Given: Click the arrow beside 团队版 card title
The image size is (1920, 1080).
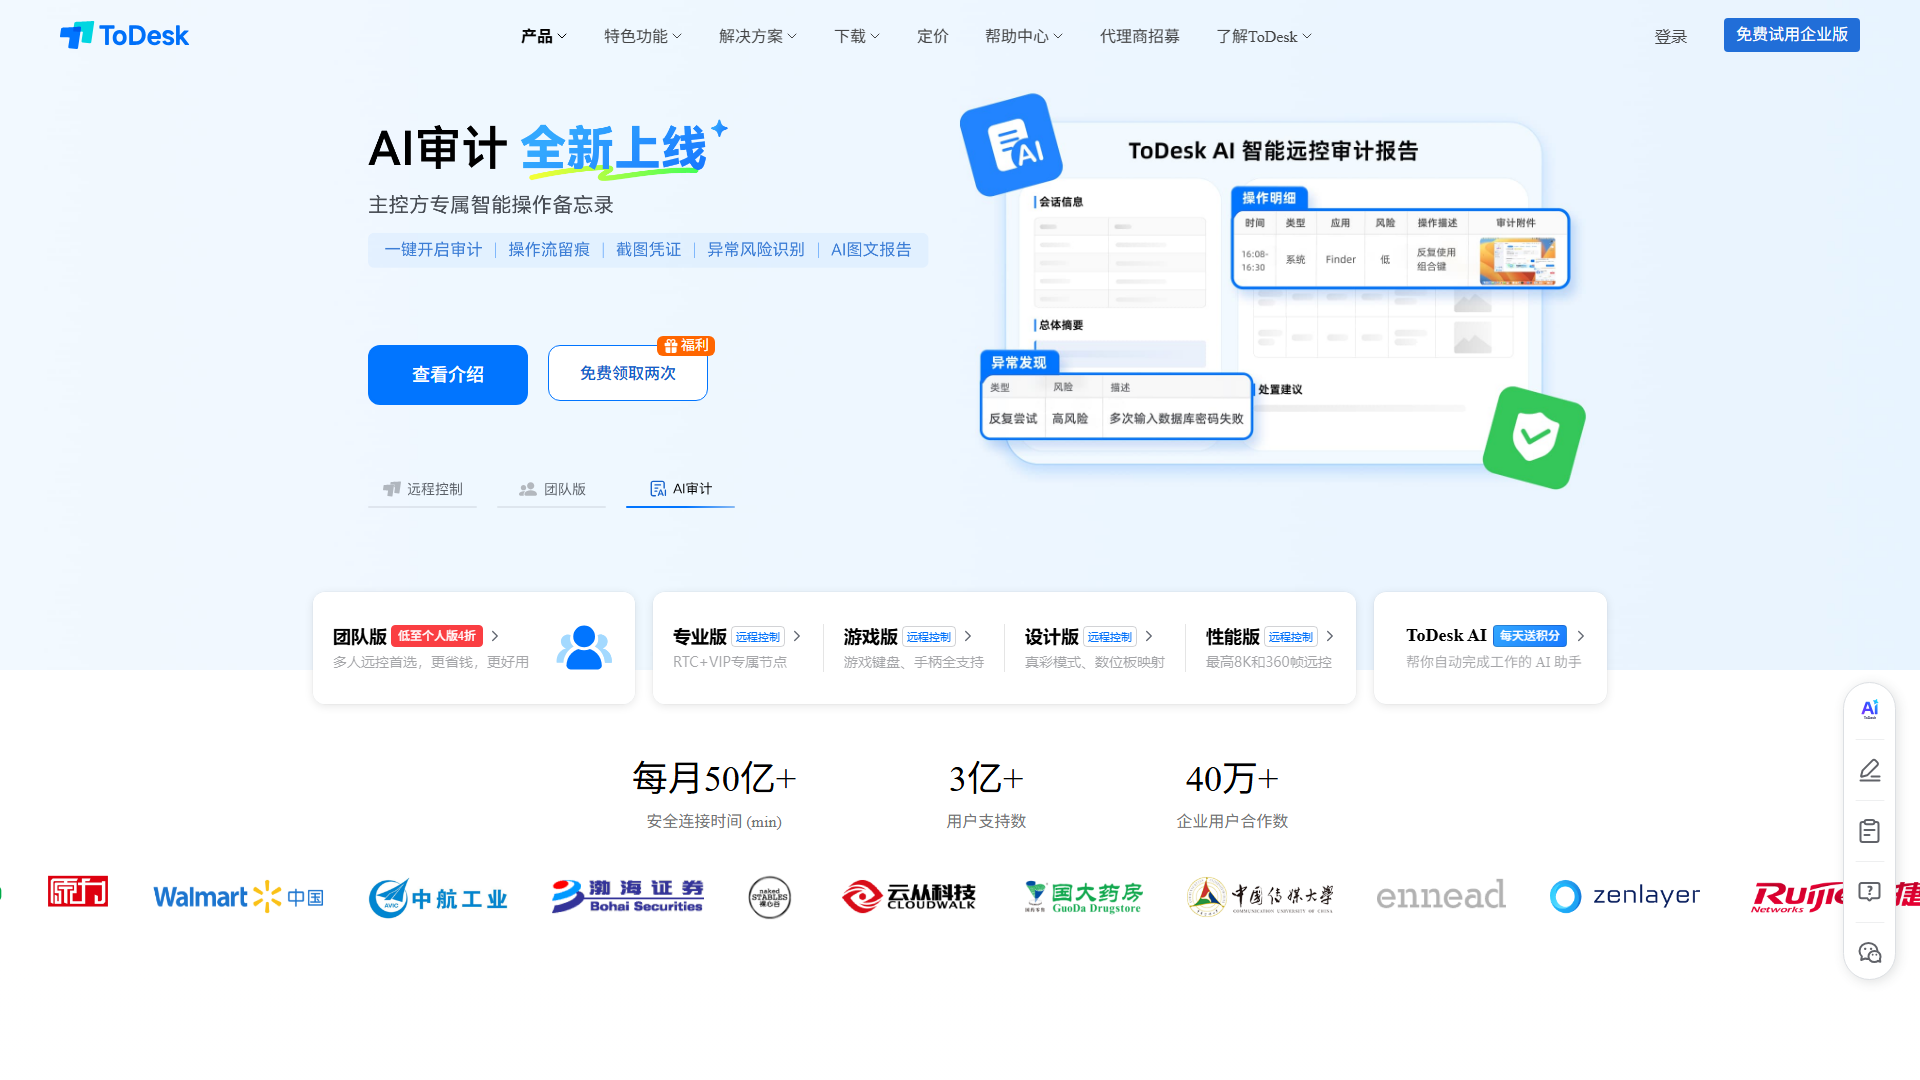Looking at the screenshot, I should (x=495, y=636).
